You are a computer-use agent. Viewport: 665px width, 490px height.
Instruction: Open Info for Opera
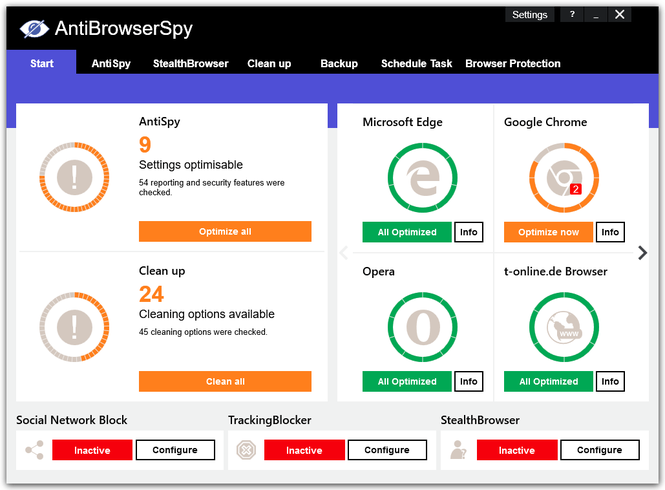469,381
